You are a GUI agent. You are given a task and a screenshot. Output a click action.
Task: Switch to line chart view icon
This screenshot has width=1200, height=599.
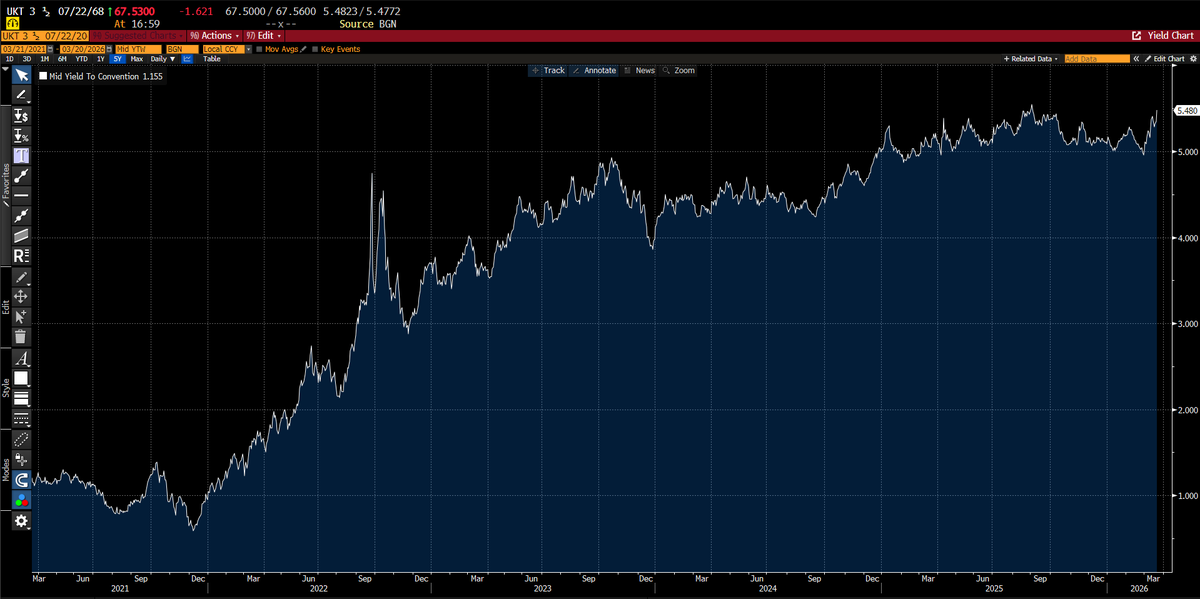(187, 59)
